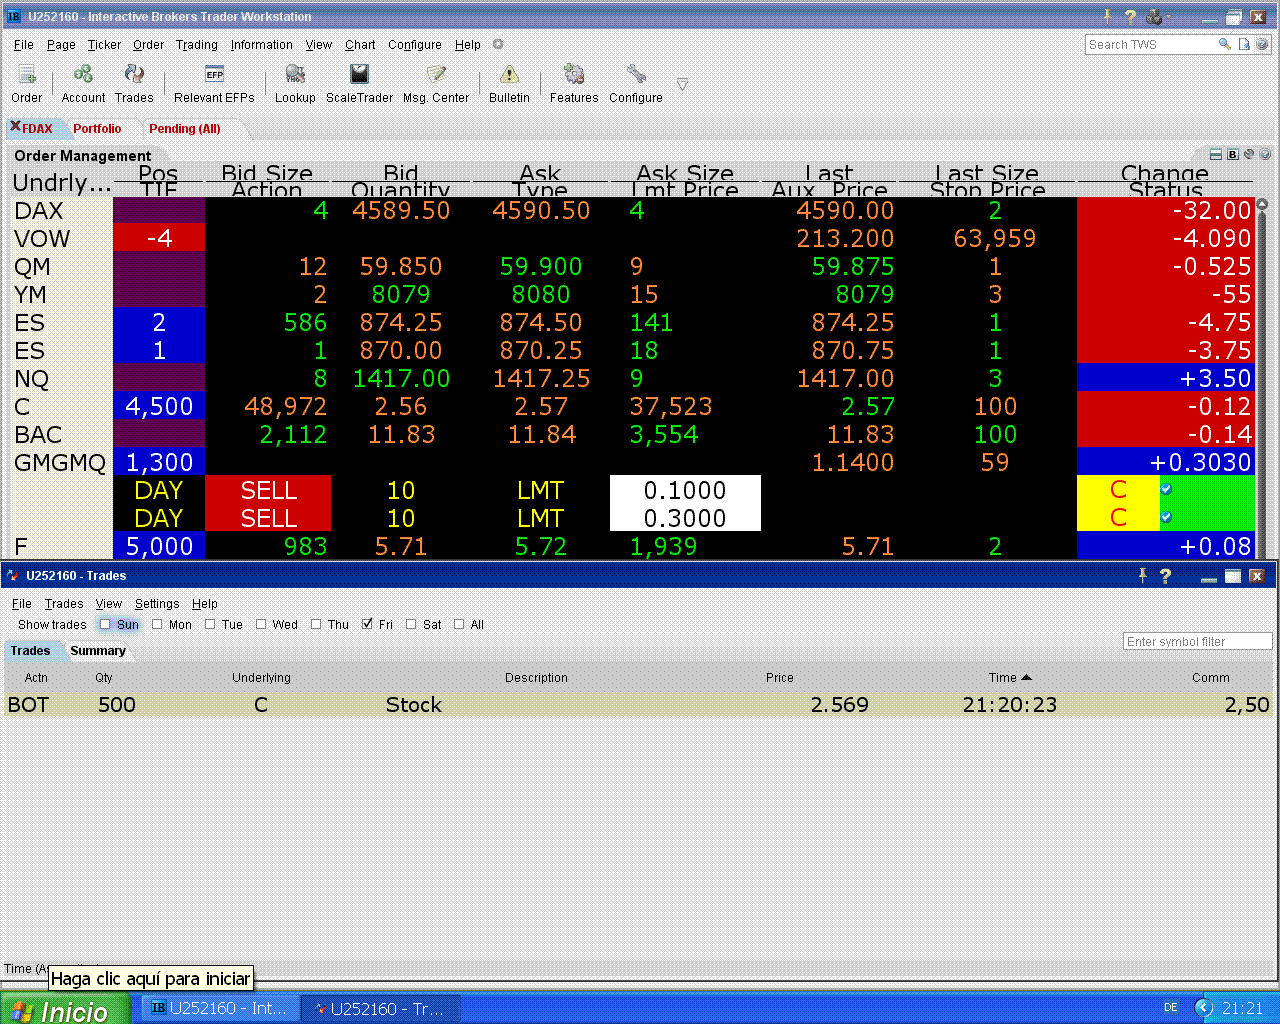Check the All days checkbox
This screenshot has height=1024, width=1280.
point(459,624)
